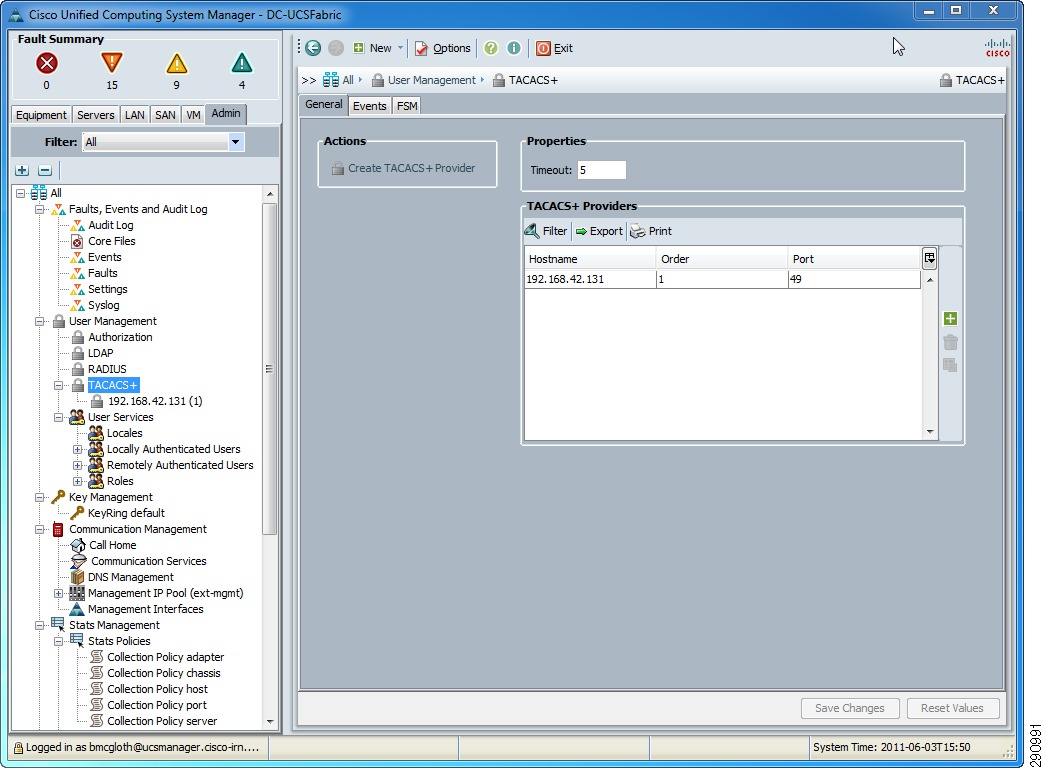
Task: Click the navigation tree vertical scrollbar
Action: (270, 369)
